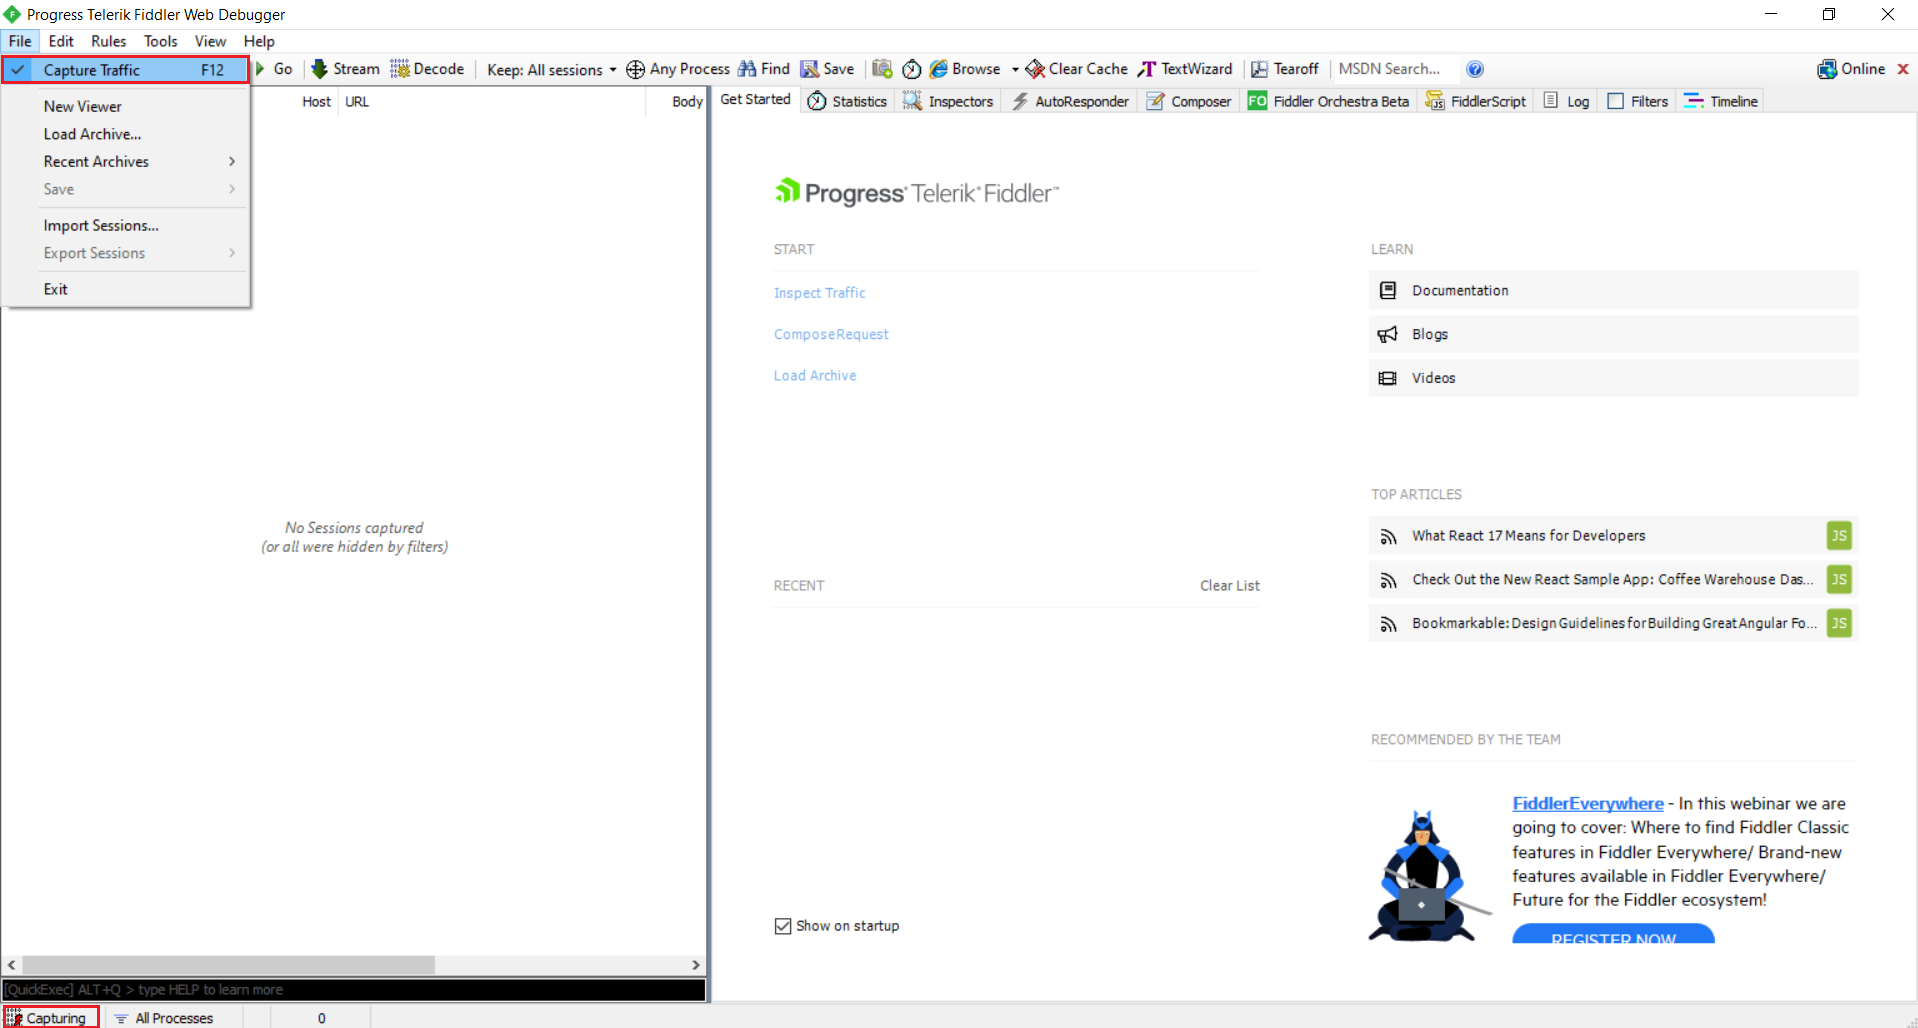Open the Composer tab
1918x1028 pixels.
[1189, 101]
